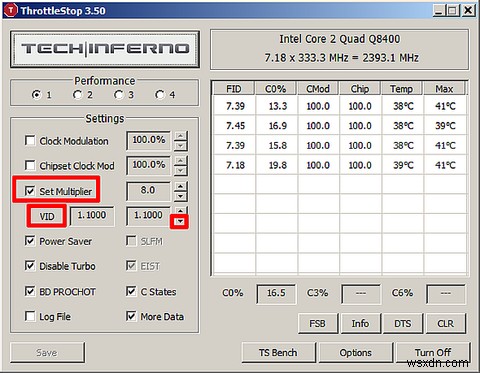
Task: Enable the Clock Modulation checkbox
Action: pyautogui.click(x=30, y=140)
